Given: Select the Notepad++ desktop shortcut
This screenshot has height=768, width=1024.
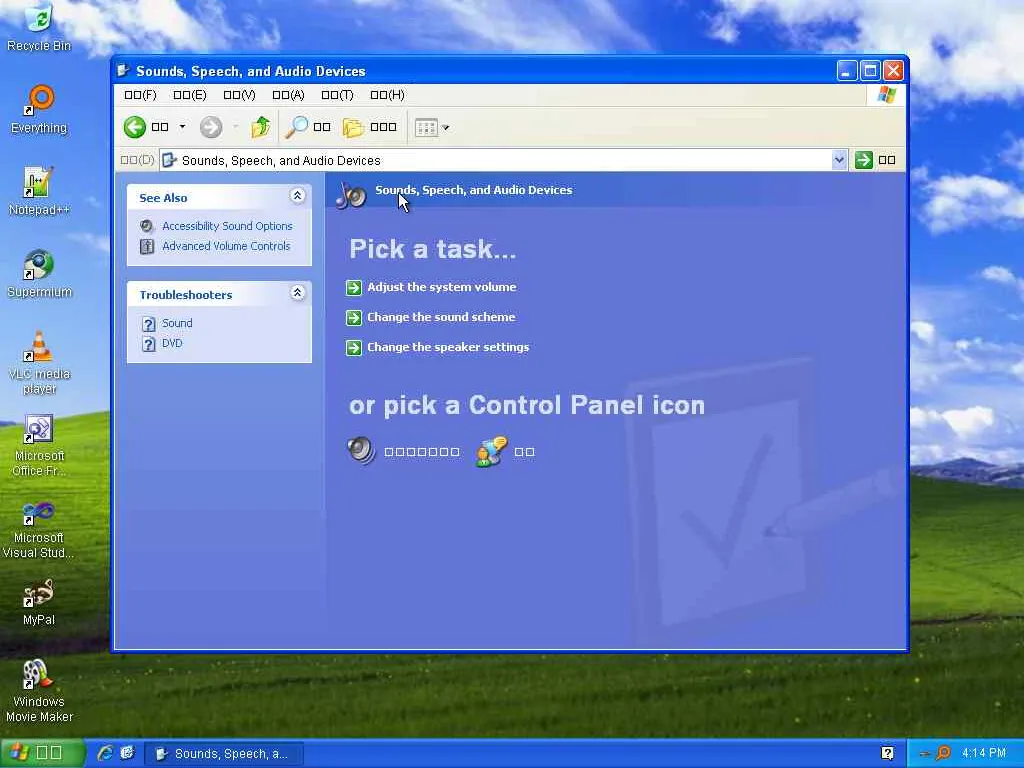Looking at the screenshot, I should click(39, 191).
